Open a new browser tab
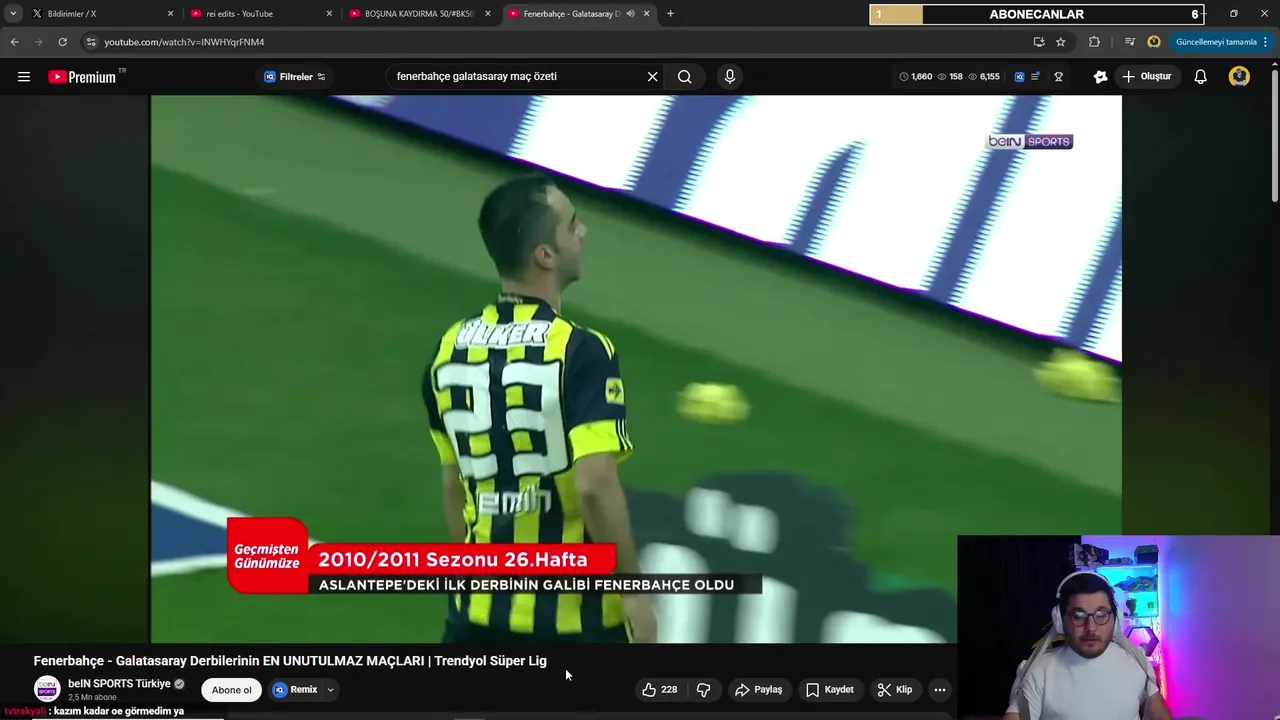Viewport: 1280px width, 720px height. [670, 14]
